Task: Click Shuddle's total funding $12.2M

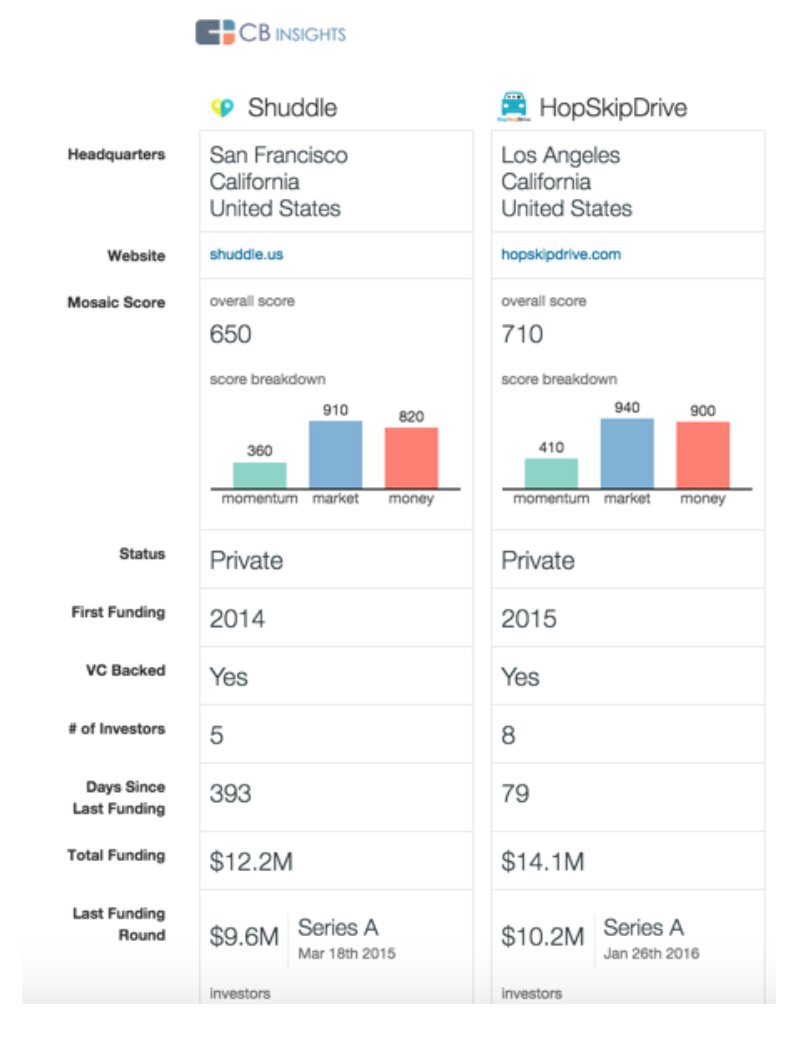Action: pos(251,862)
